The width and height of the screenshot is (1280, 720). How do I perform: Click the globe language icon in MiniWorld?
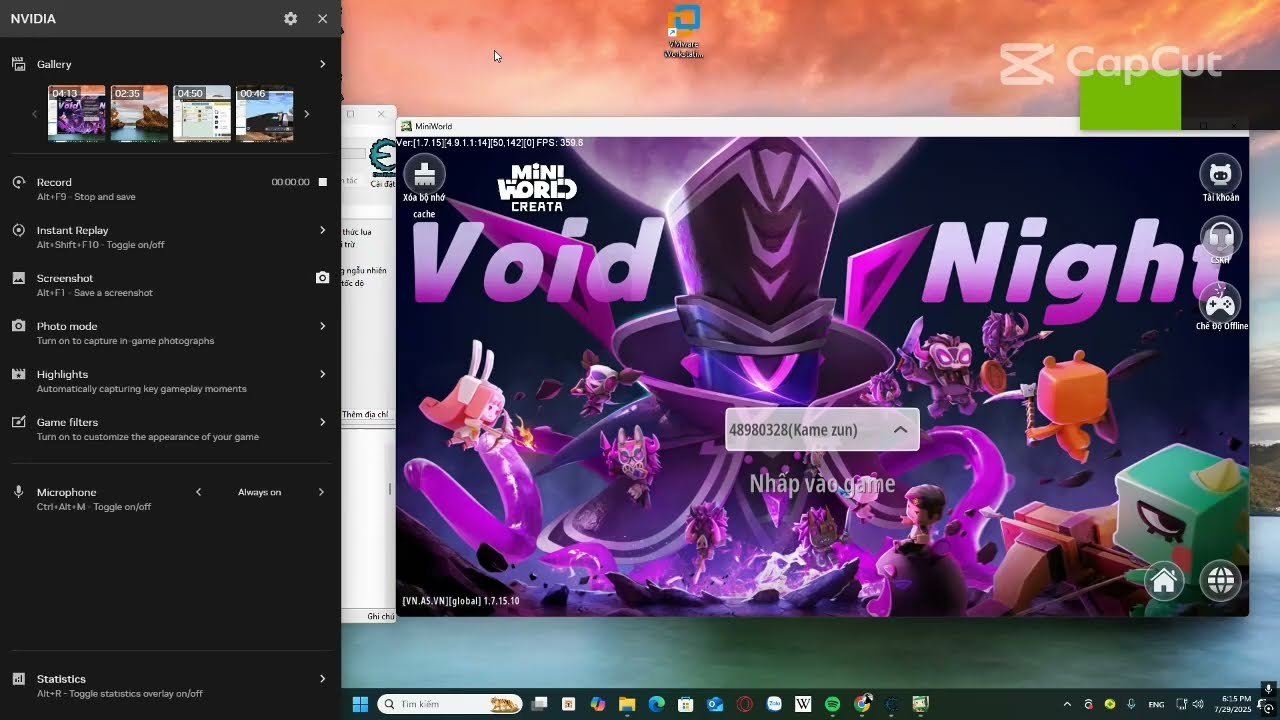tap(1220, 580)
